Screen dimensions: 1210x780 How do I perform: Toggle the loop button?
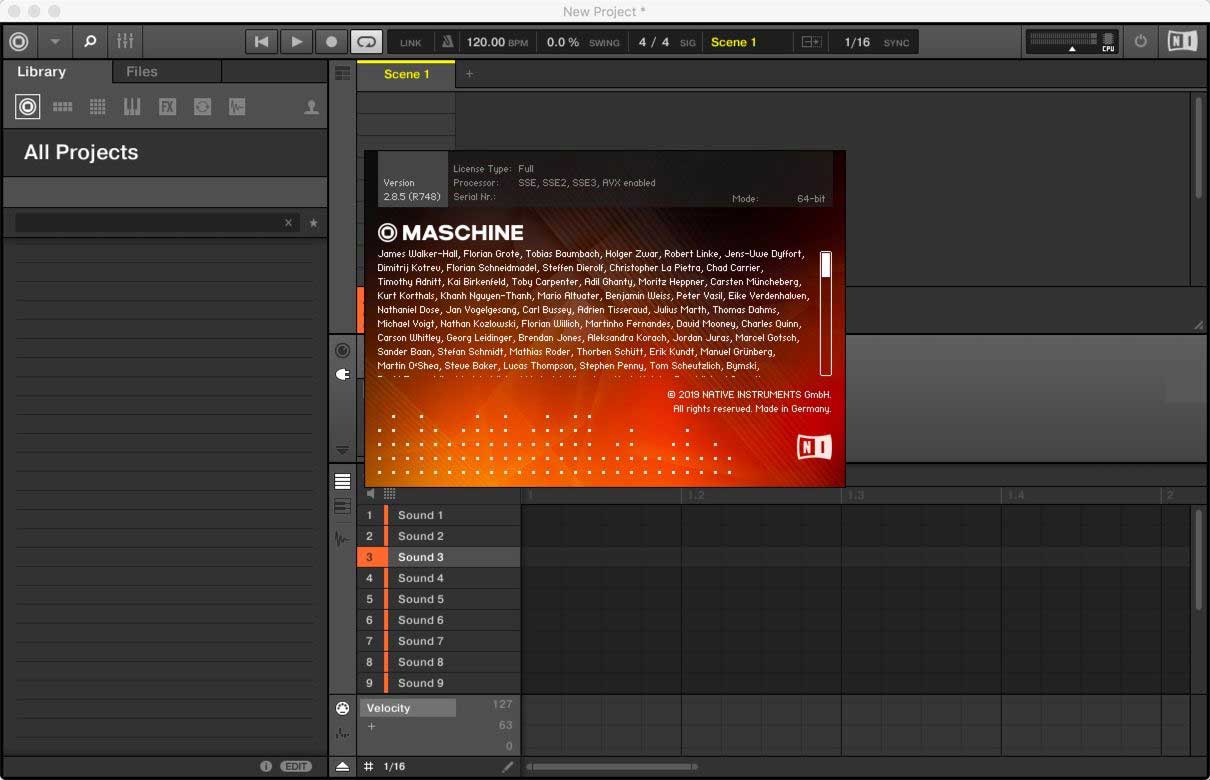click(x=366, y=42)
